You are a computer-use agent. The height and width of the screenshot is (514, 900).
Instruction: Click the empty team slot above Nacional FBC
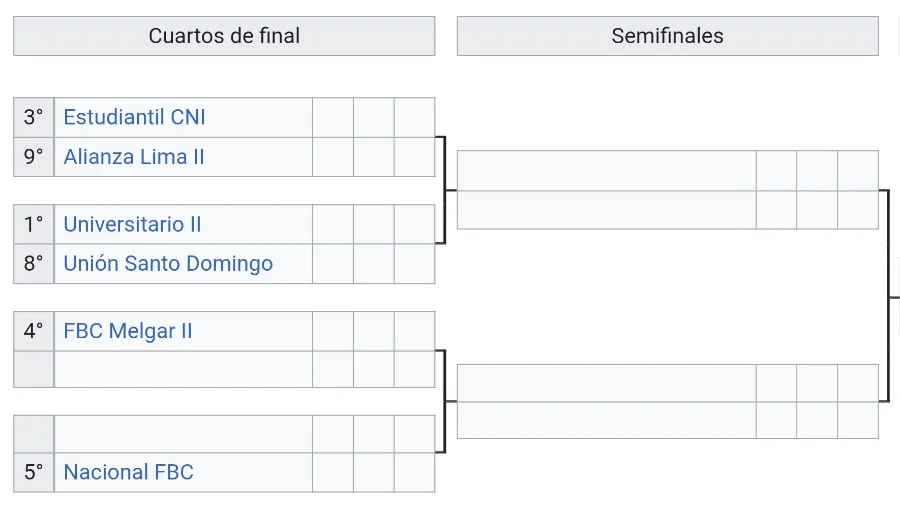(x=183, y=434)
